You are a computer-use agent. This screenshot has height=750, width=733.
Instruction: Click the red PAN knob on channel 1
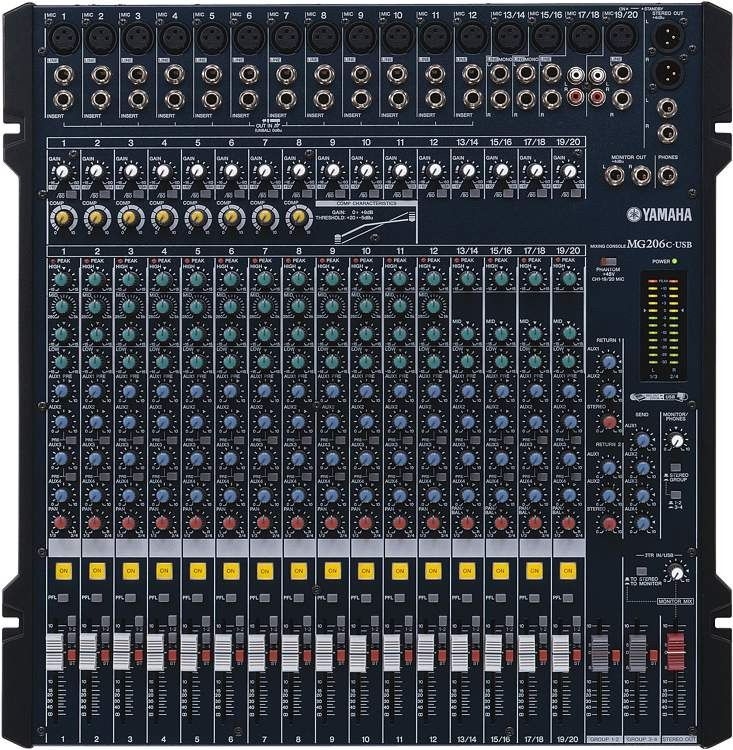pos(60,521)
